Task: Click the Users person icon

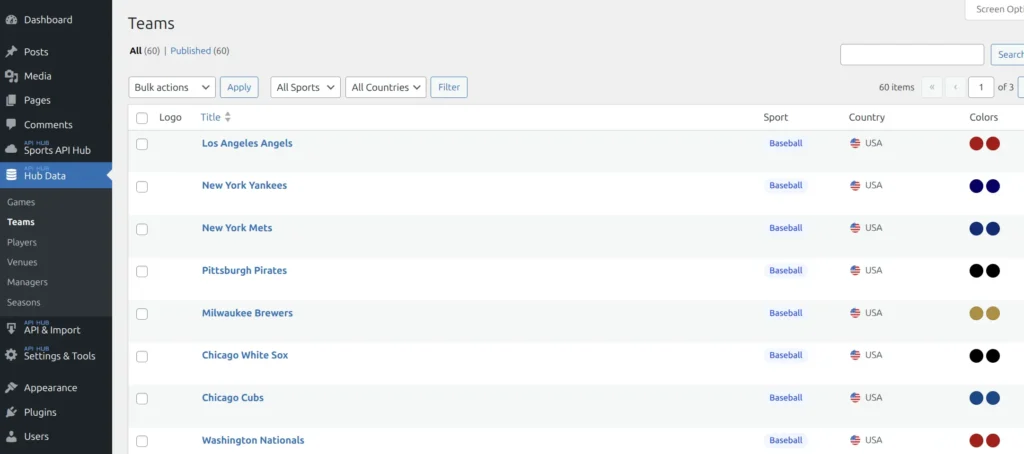Action: click(11, 436)
